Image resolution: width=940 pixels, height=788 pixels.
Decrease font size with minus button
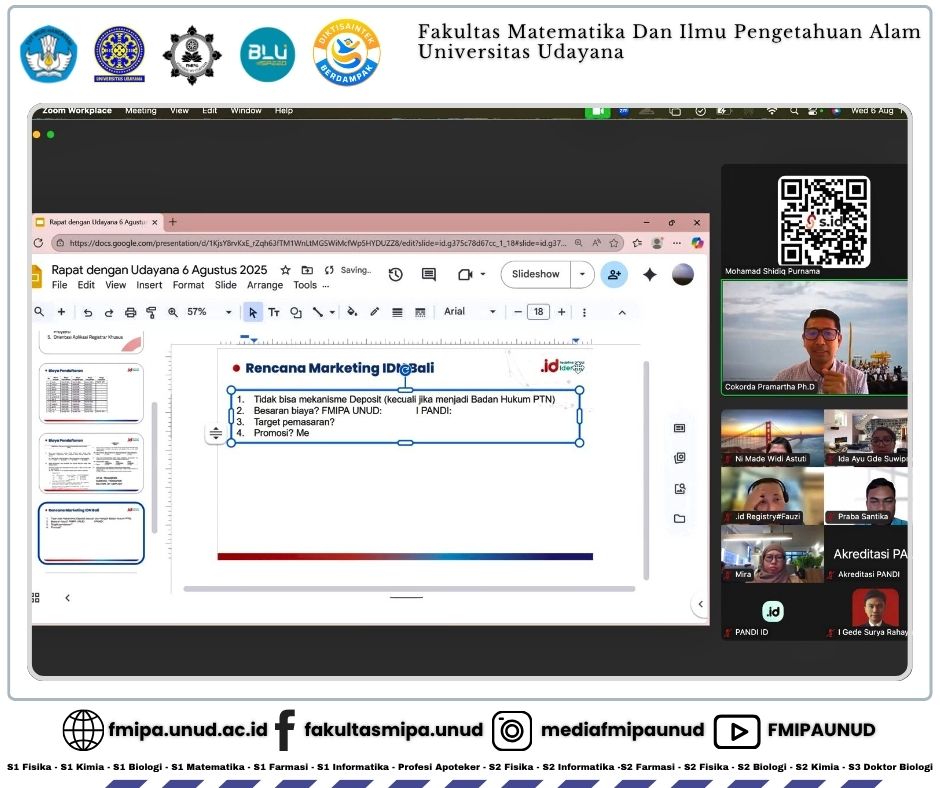click(517, 312)
